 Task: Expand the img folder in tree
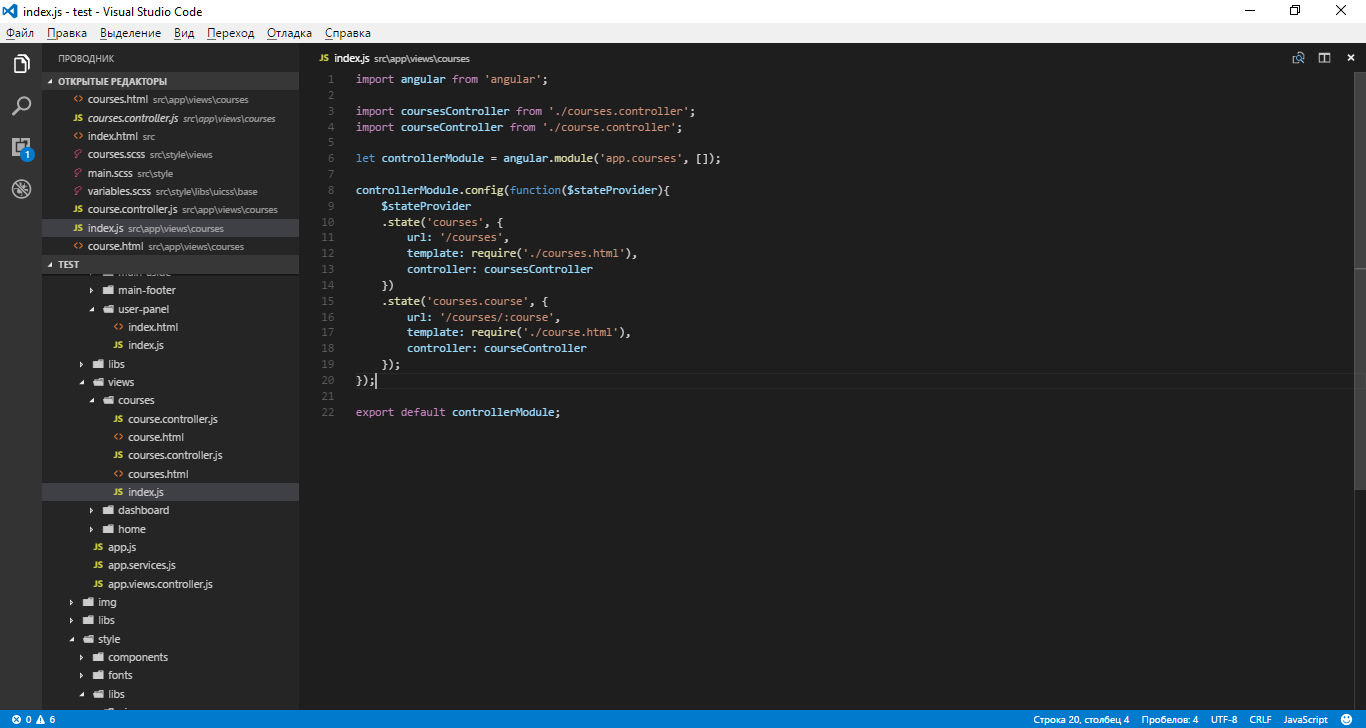107,602
